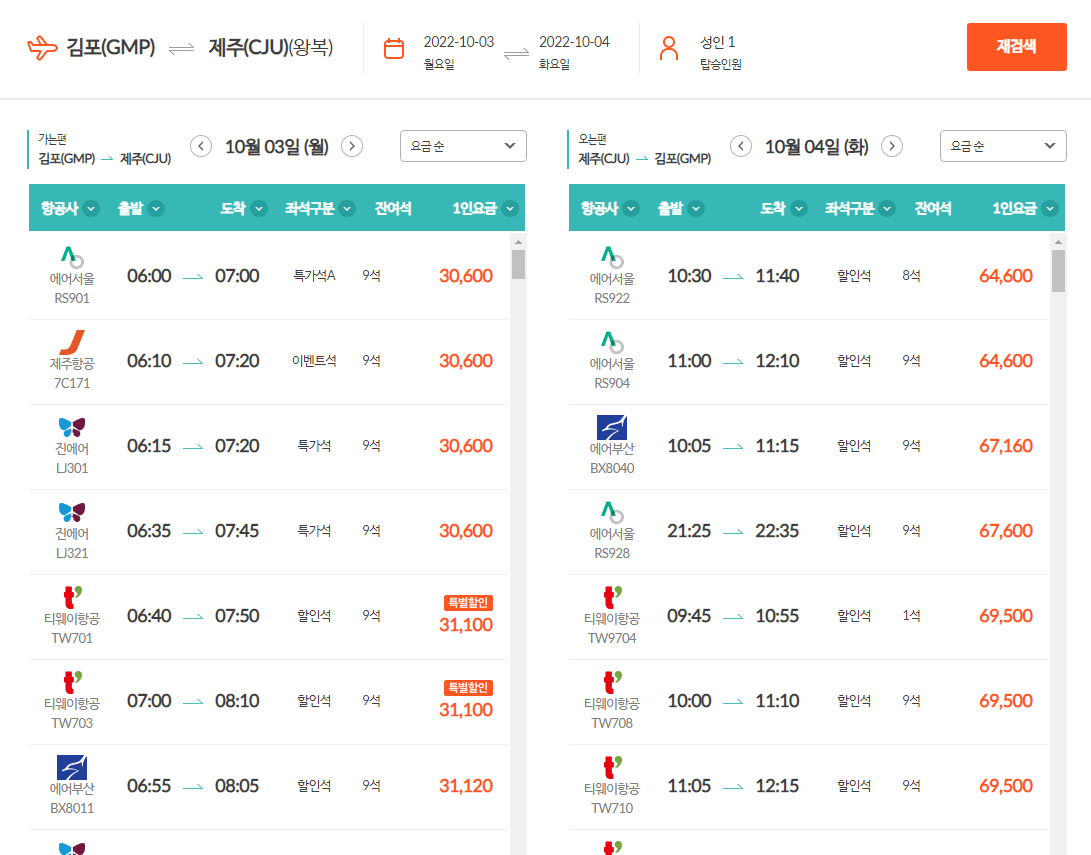Click the return date 2022-10-04
Viewport: 1091px width, 855px height.
coord(574,42)
